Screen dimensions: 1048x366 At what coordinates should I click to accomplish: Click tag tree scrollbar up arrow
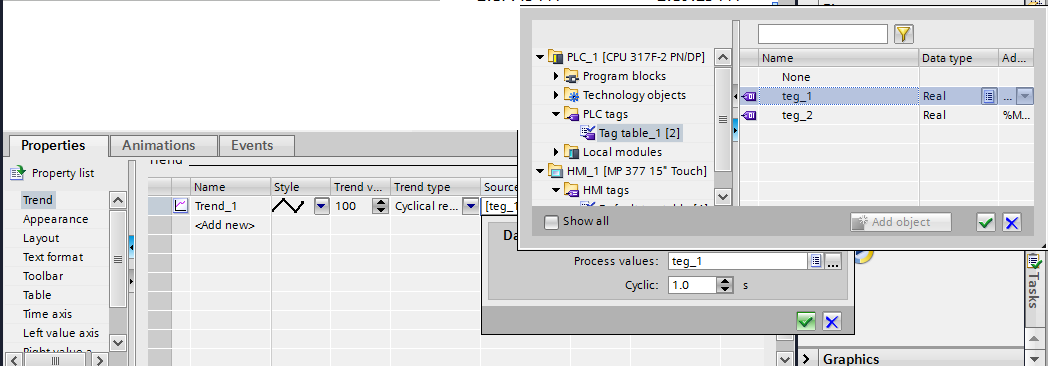click(723, 57)
